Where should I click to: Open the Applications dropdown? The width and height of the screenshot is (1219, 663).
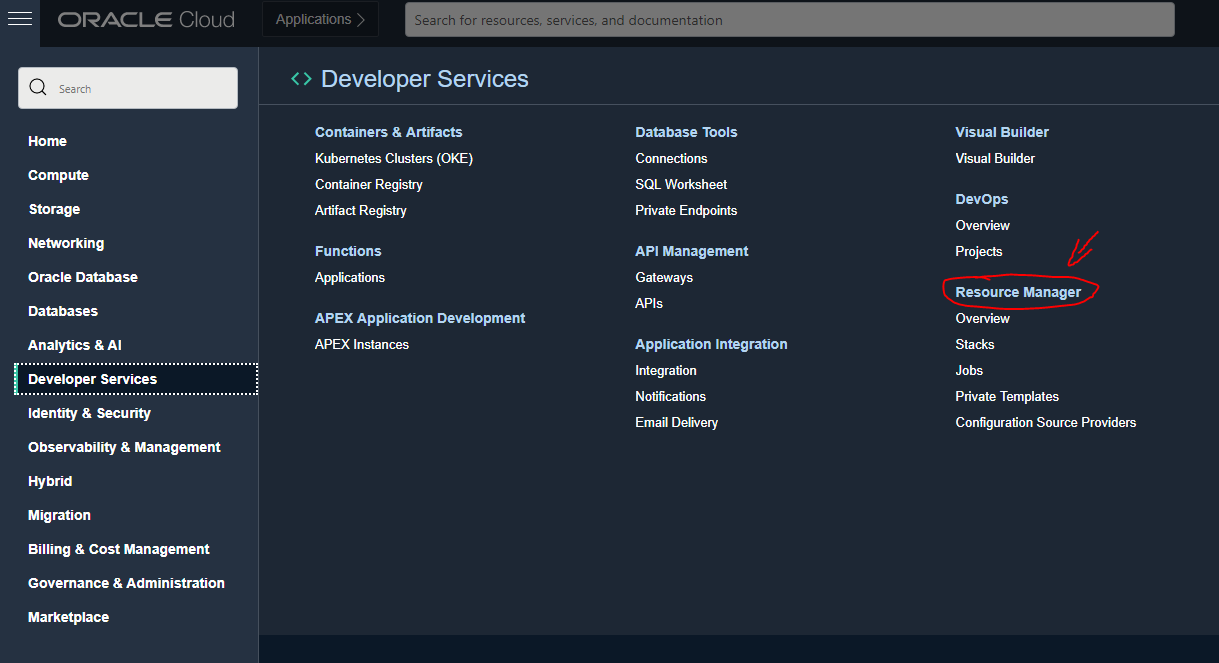[320, 19]
